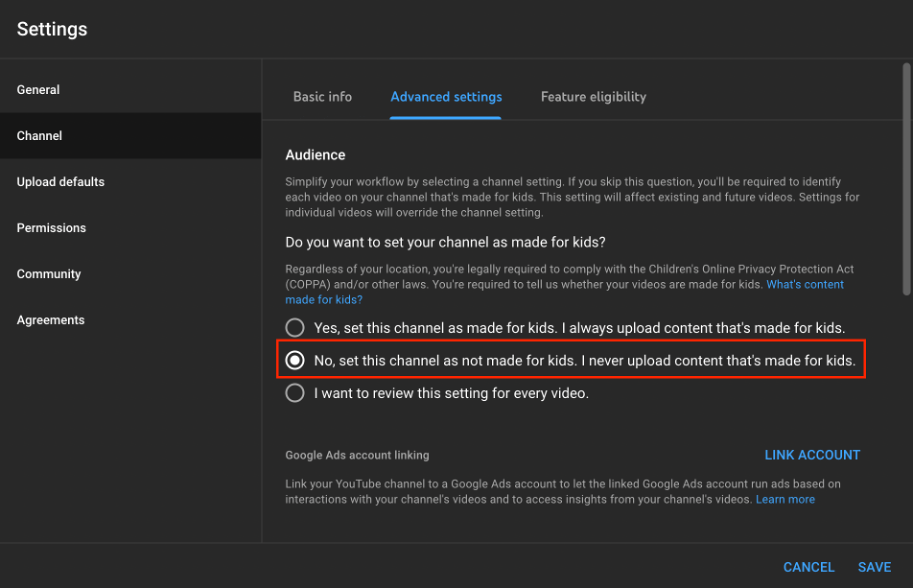Select Channel in the settings sidebar
The width and height of the screenshot is (914, 588).
coord(131,136)
